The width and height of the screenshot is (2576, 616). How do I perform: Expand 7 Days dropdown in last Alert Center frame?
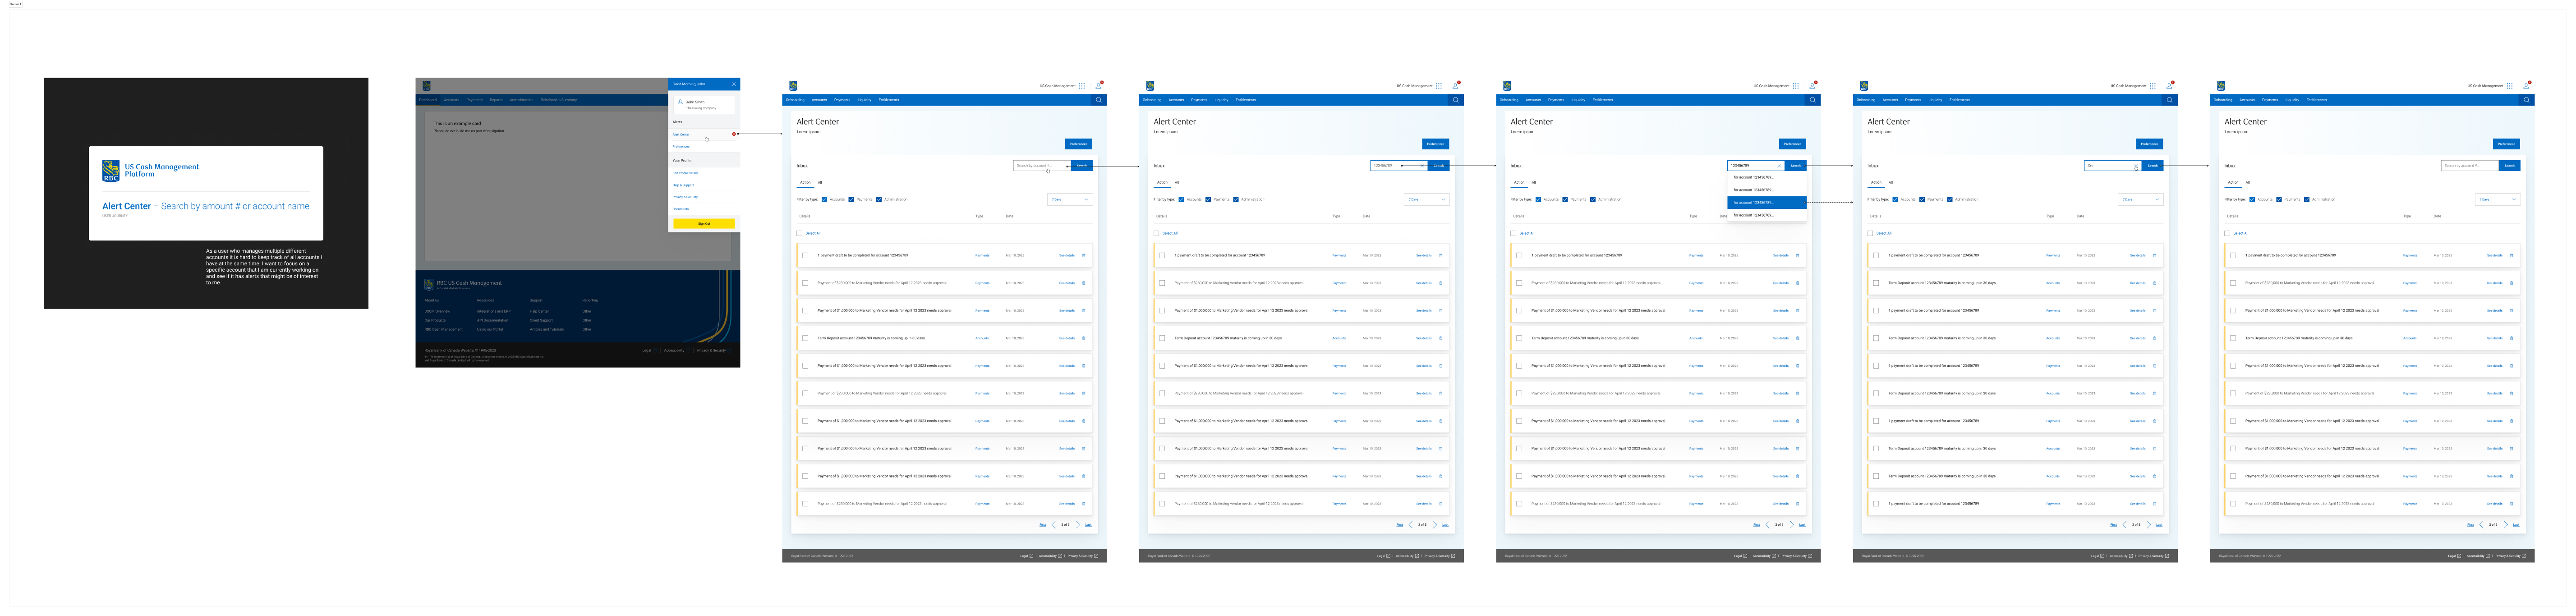(x=2497, y=199)
